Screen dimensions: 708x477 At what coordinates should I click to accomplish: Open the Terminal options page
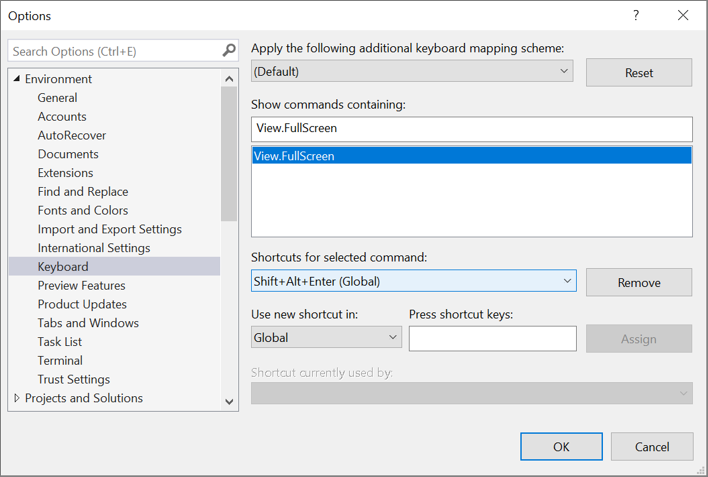60,360
